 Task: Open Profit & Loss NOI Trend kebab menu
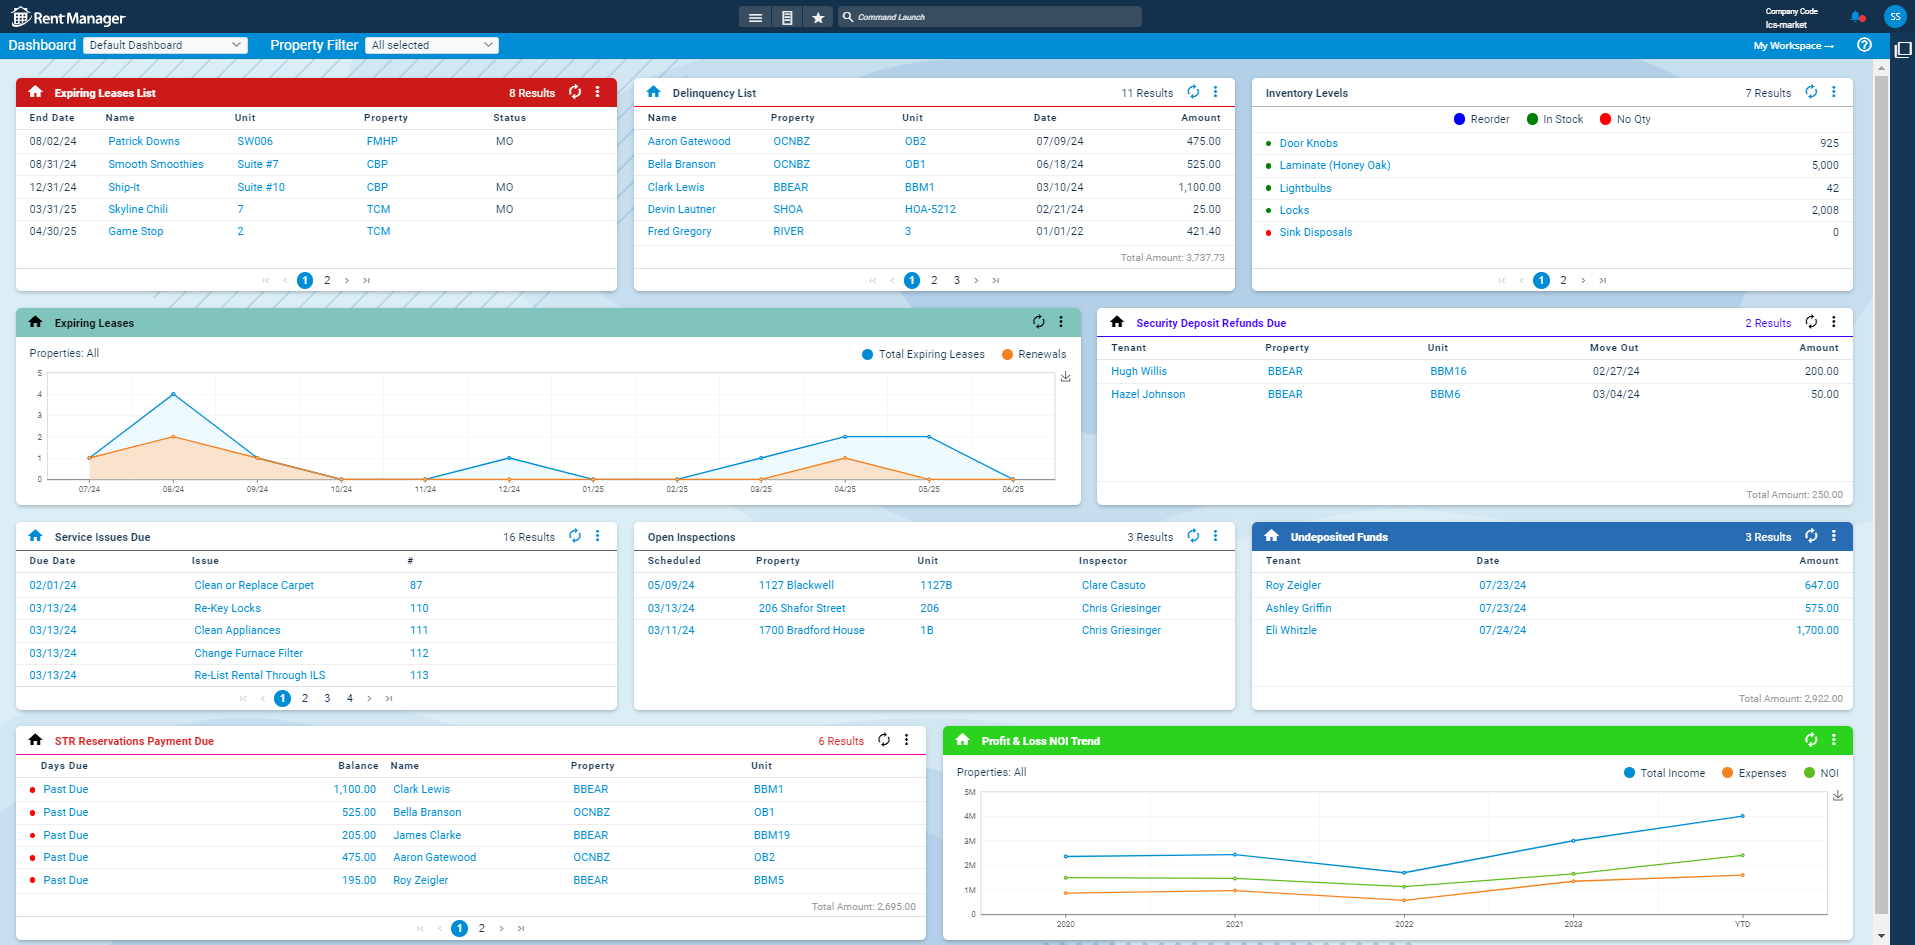pos(1834,740)
